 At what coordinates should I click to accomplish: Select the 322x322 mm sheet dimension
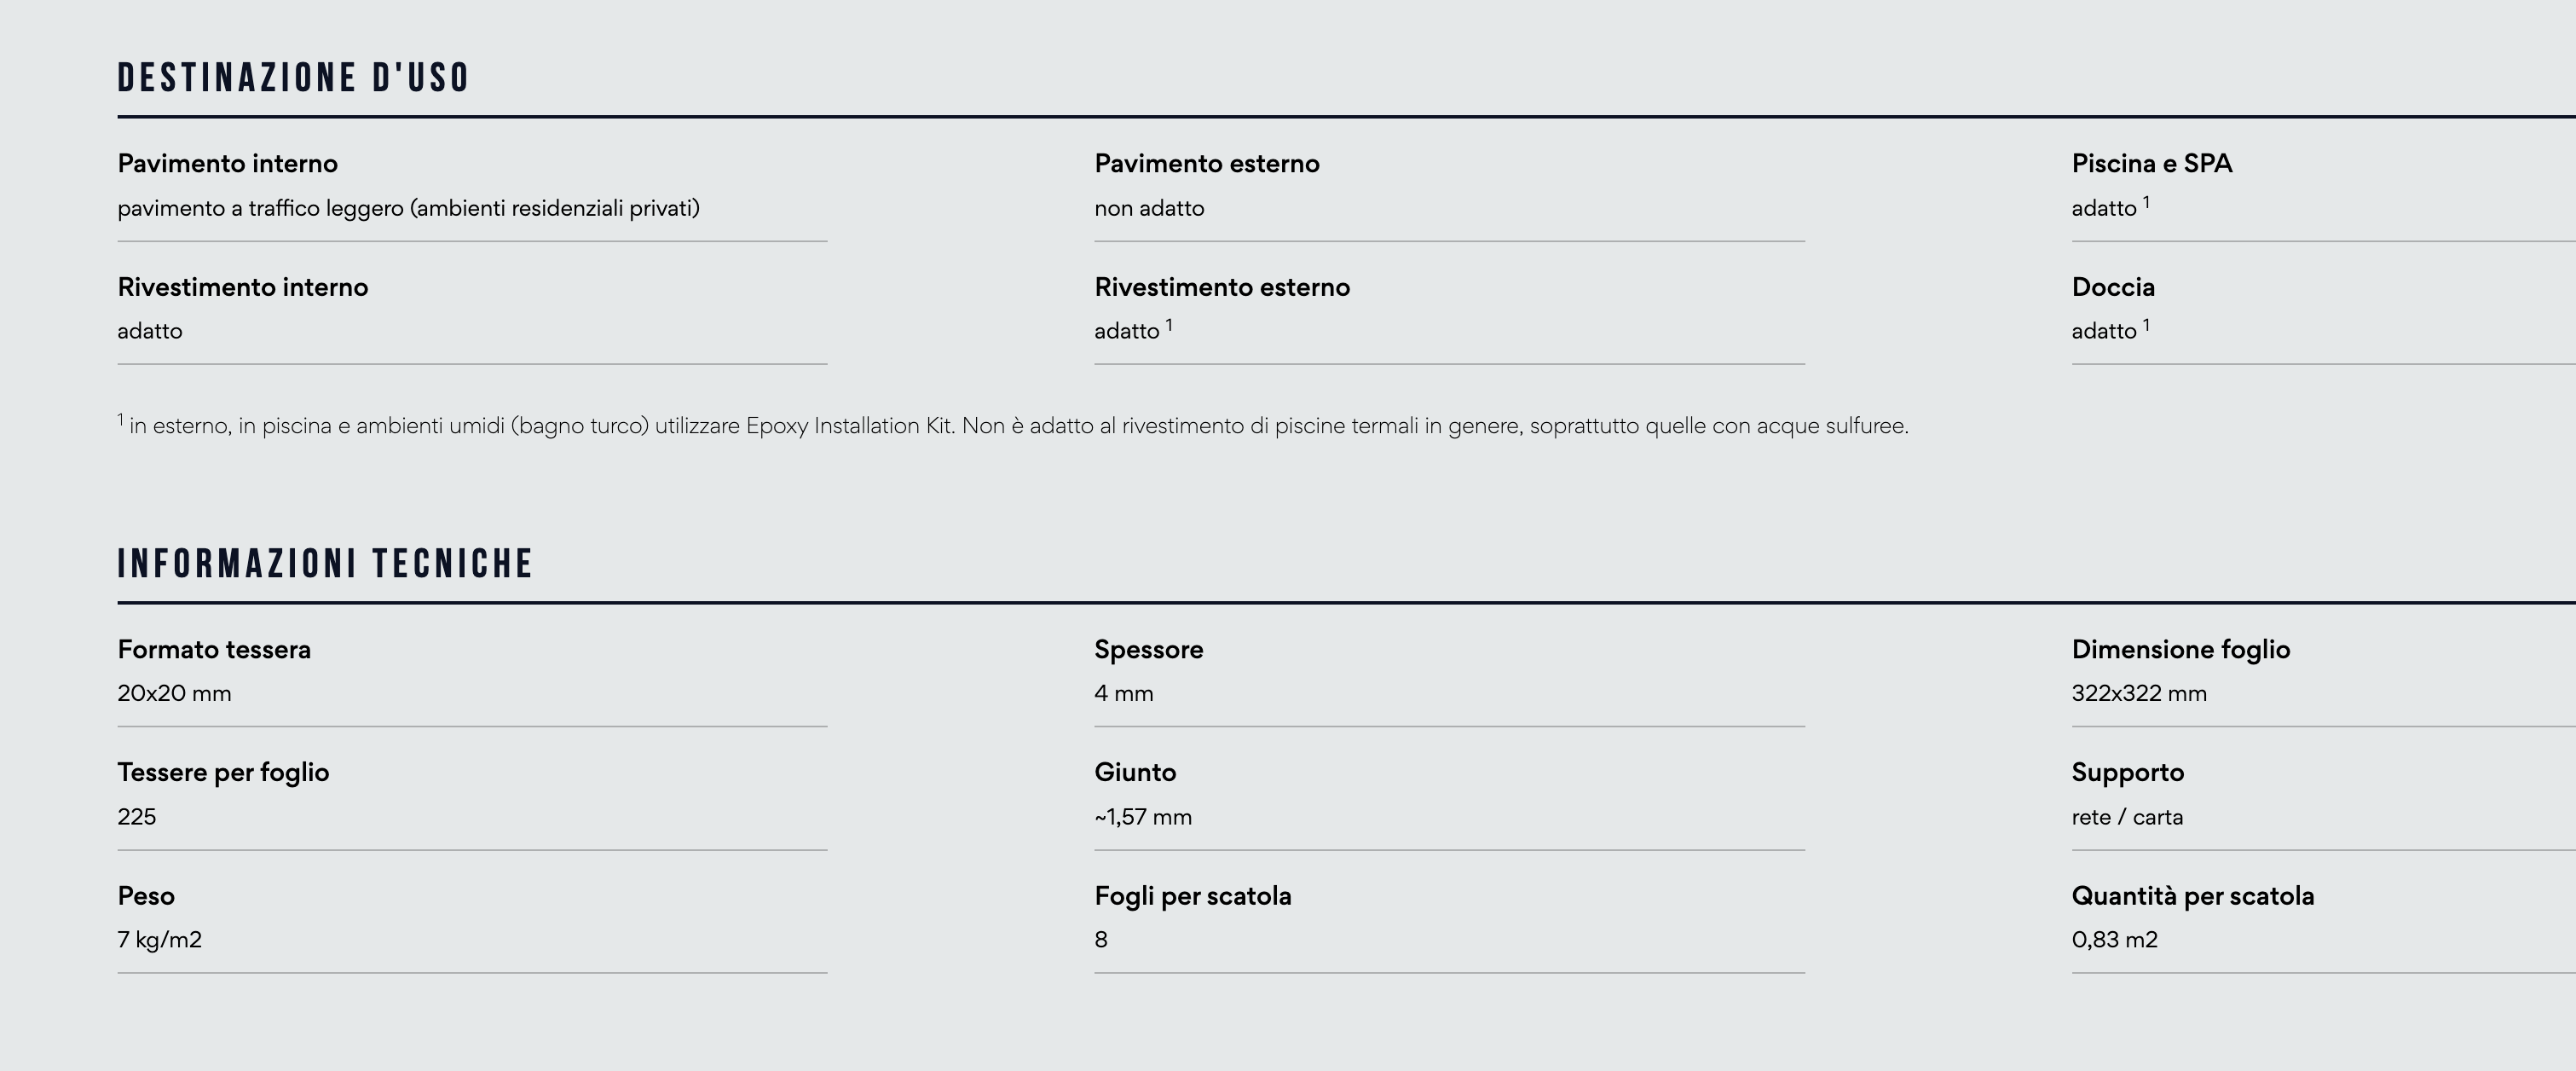tap(2139, 694)
